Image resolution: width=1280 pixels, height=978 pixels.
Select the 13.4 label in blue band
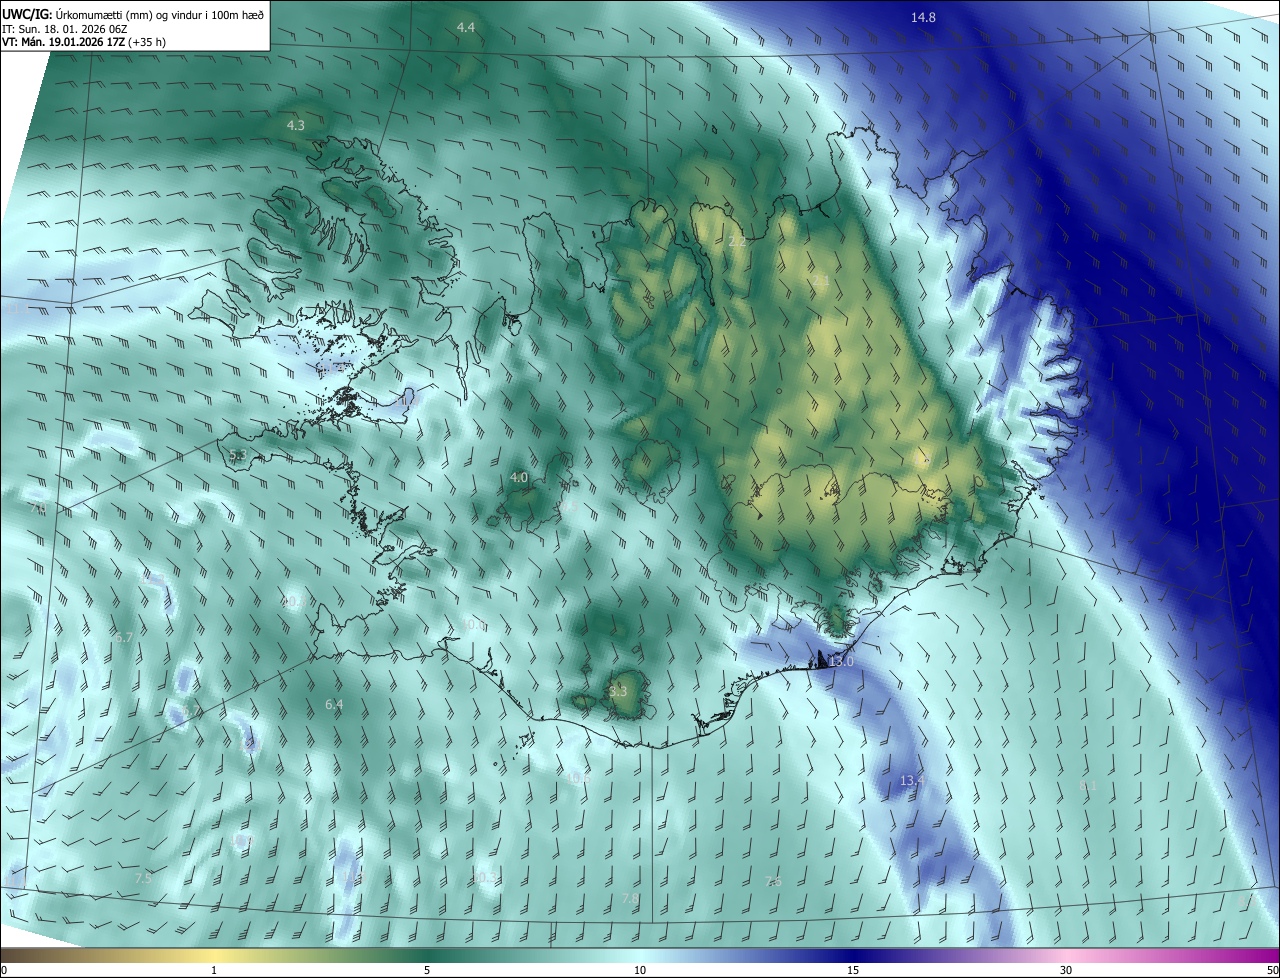coord(912,781)
